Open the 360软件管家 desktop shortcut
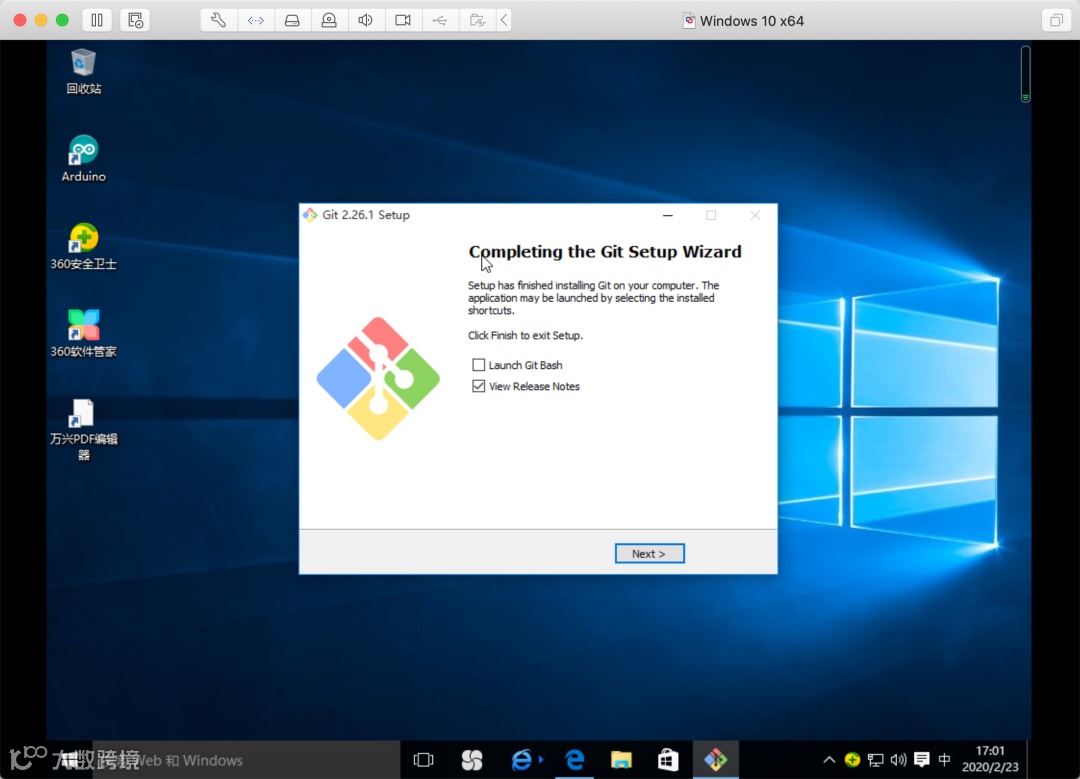Screen dimensions: 1080x779 [x=83, y=334]
